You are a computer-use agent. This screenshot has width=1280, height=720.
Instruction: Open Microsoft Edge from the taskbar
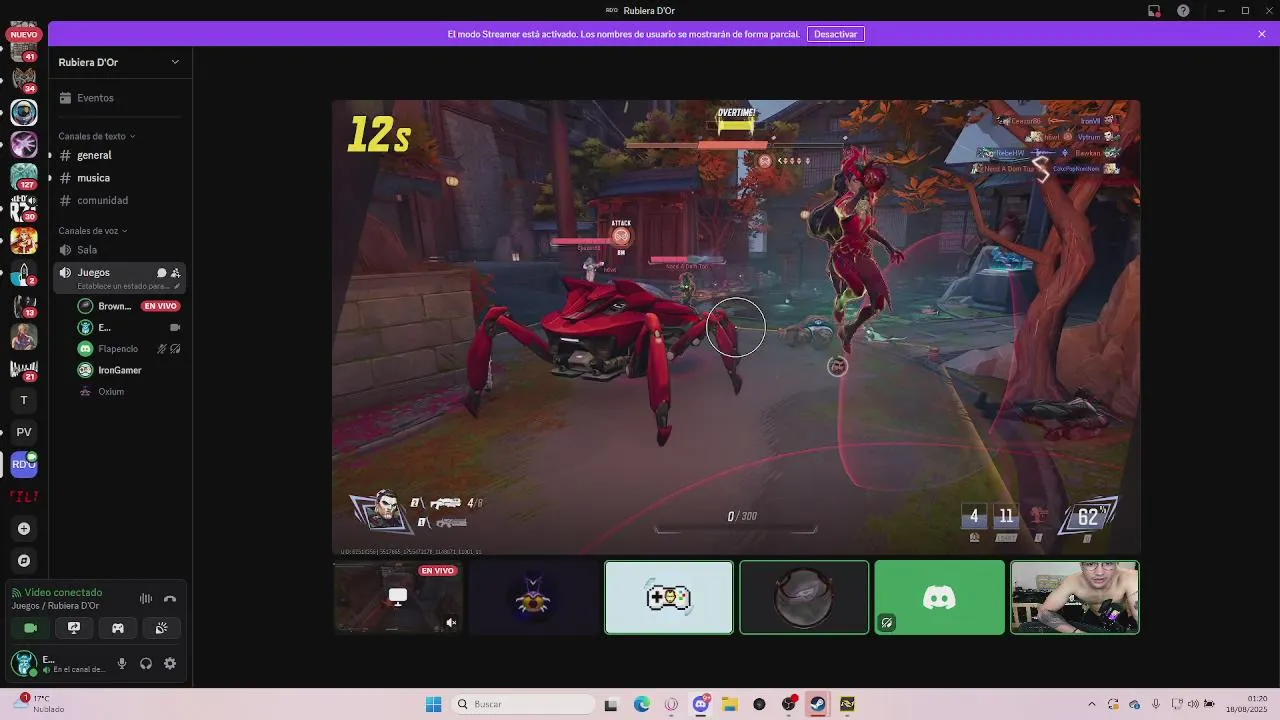coord(641,704)
